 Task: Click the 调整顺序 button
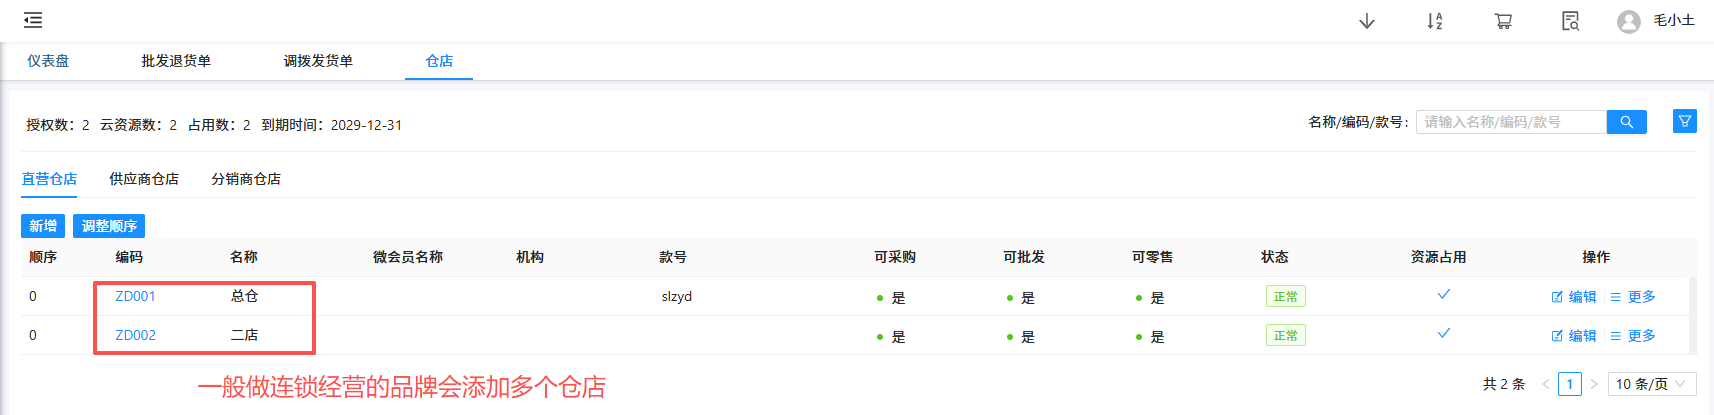pyautogui.click(x=109, y=226)
